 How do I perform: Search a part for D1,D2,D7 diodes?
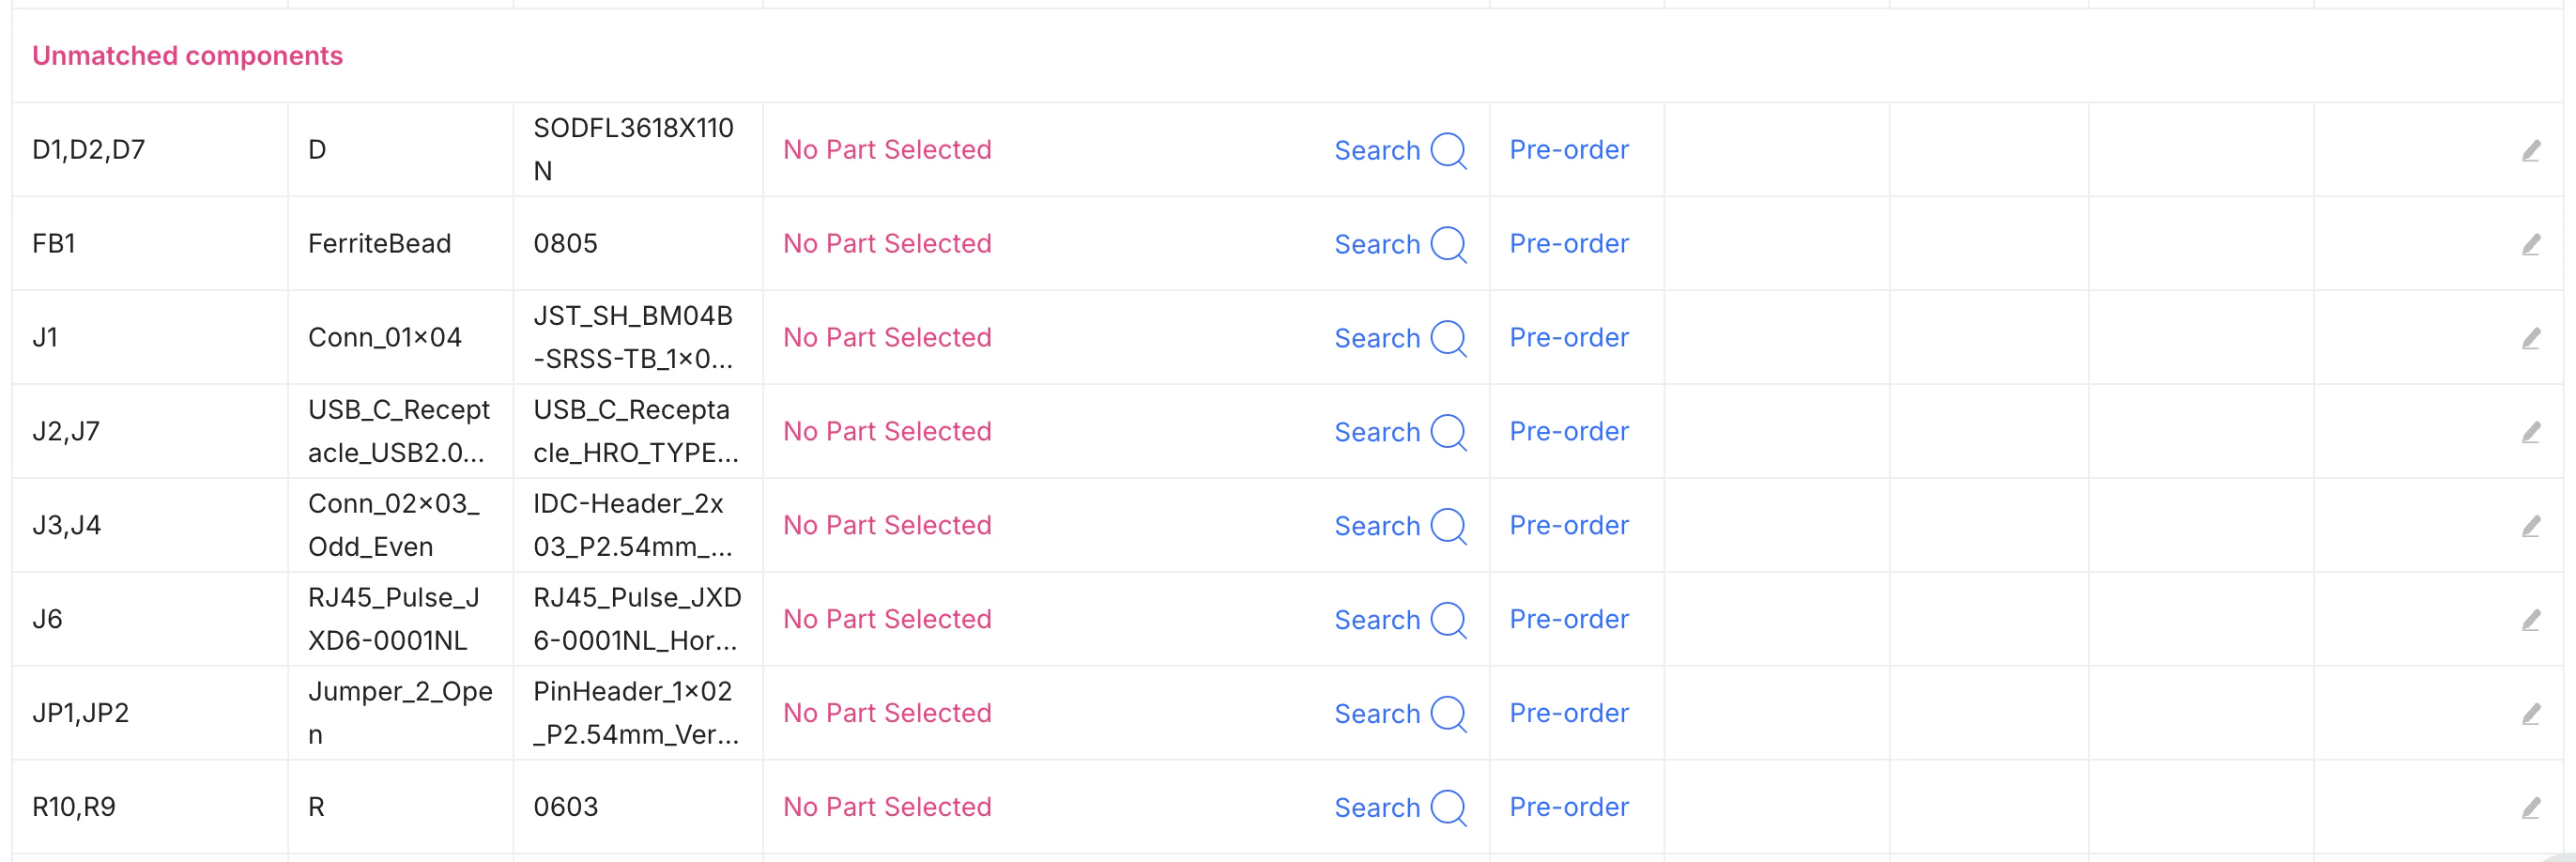(1399, 151)
